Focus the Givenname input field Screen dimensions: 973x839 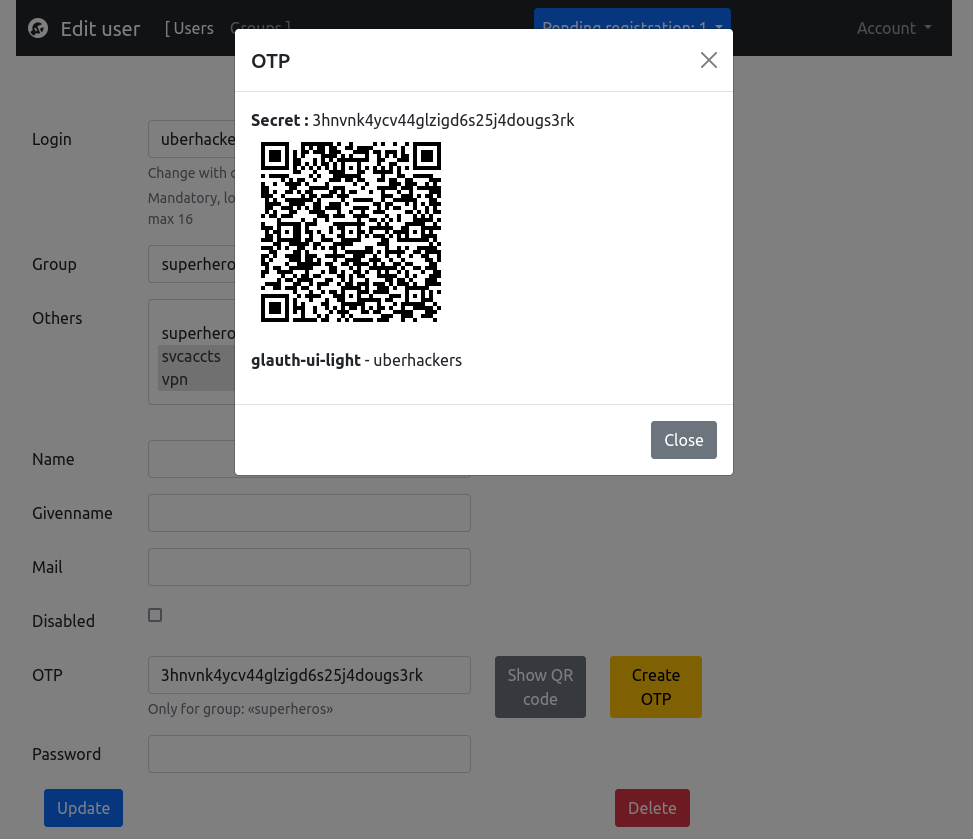point(309,513)
